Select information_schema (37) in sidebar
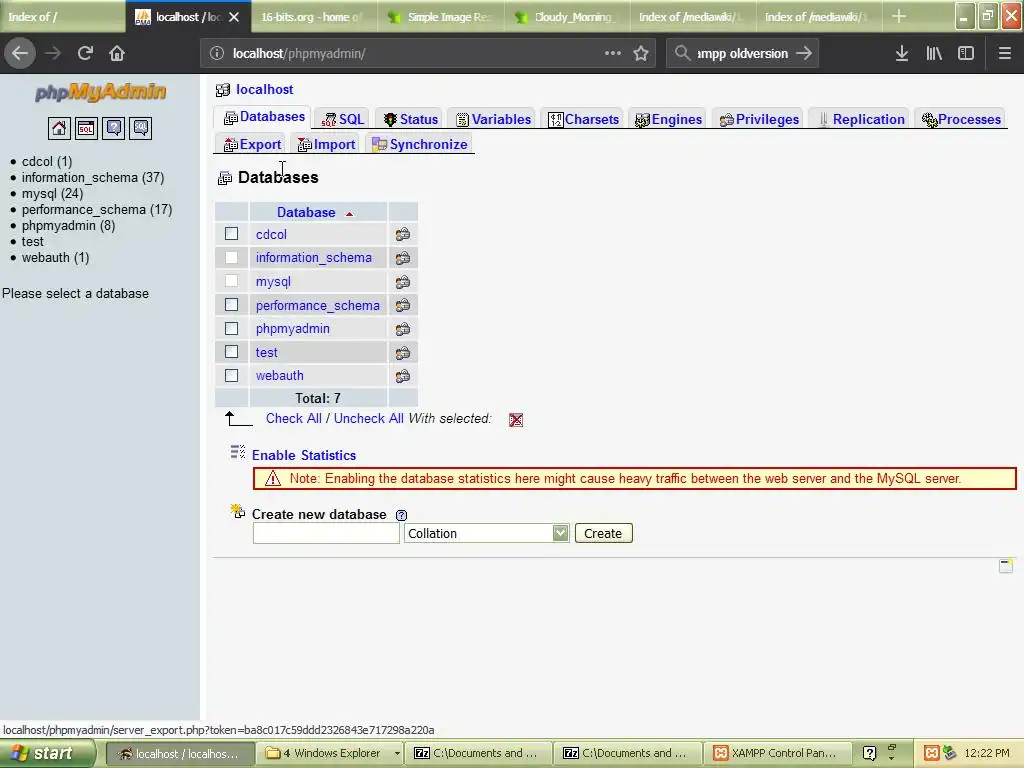This screenshot has width=1024, height=768. pos(93,178)
